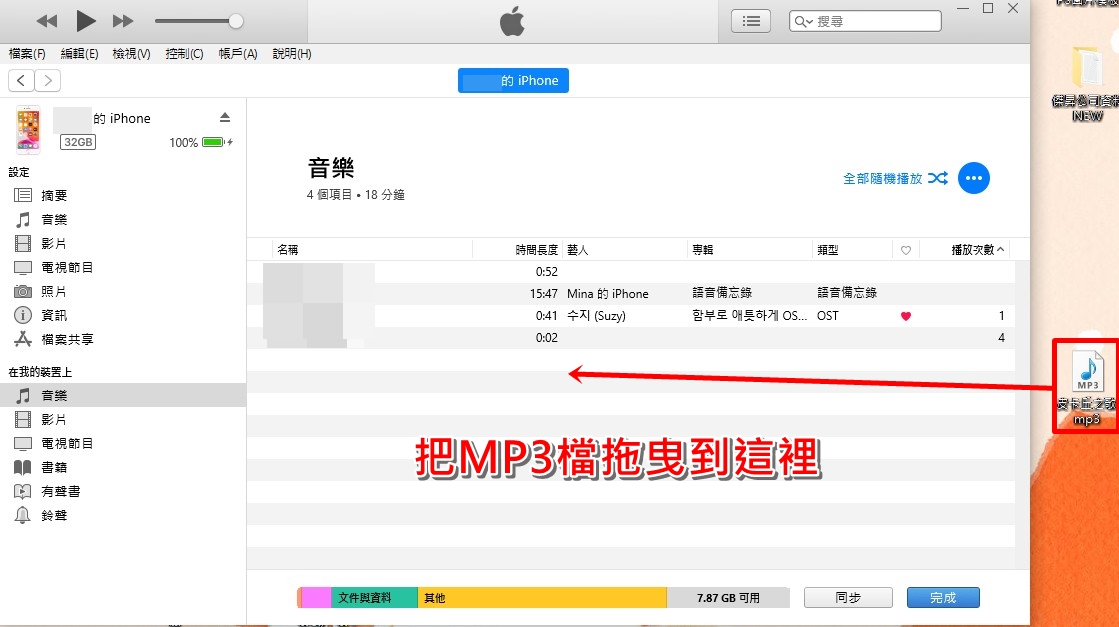1119x627 pixels.
Task: Click the iPhone device thumbnail image
Action: [29, 130]
